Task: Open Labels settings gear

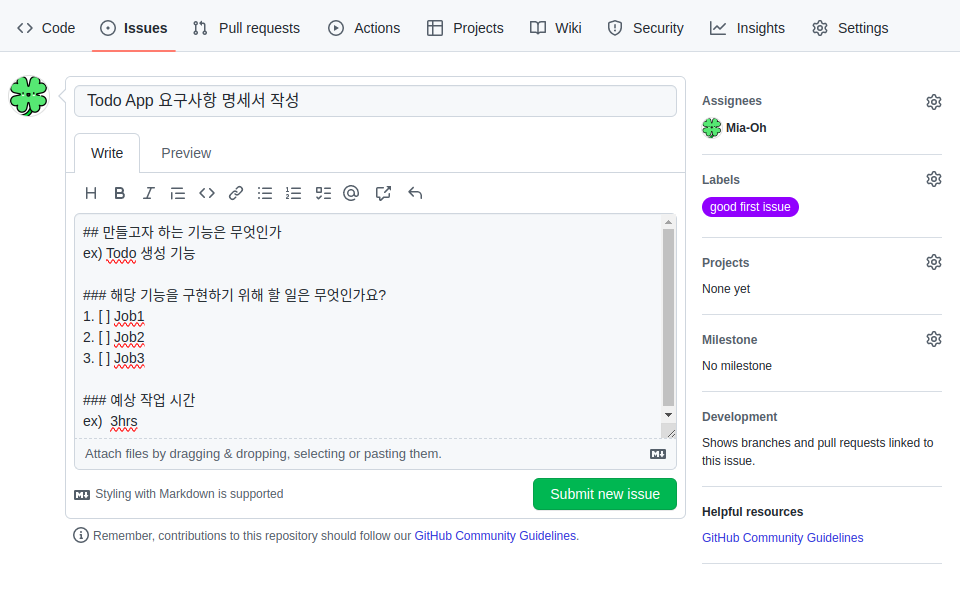Action: click(933, 178)
